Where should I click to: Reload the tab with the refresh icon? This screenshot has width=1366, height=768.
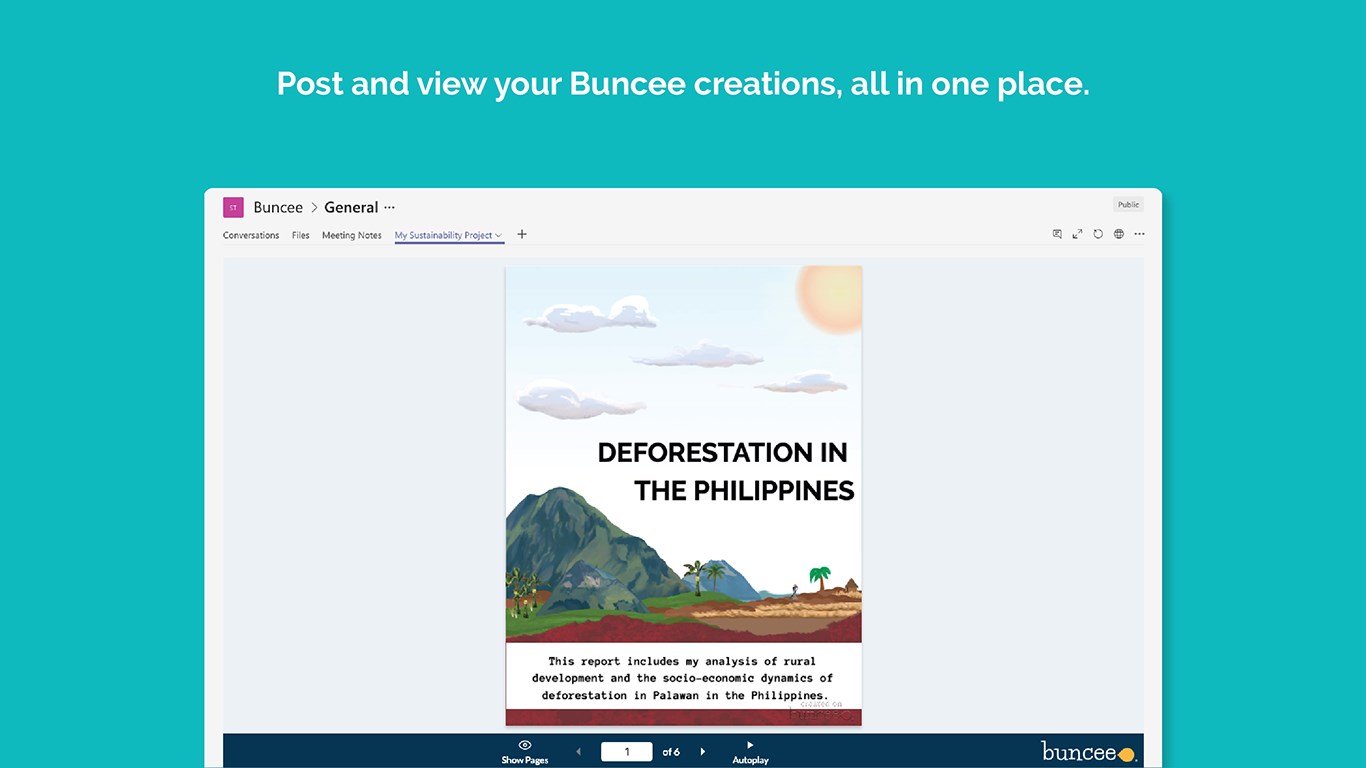(1098, 234)
